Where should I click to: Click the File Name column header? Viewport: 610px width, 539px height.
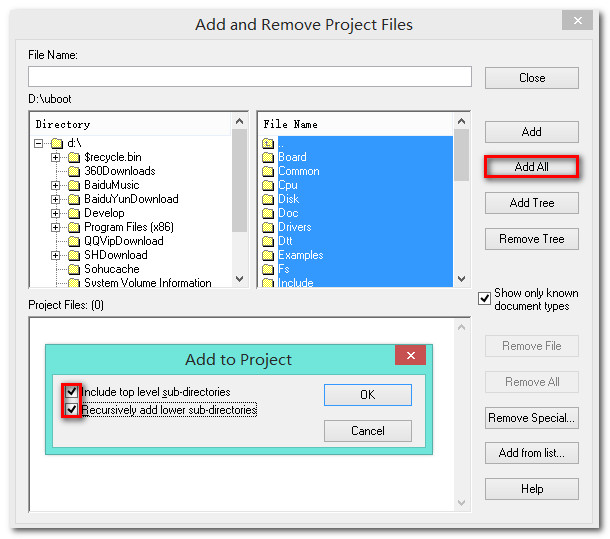[x=290, y=125]
